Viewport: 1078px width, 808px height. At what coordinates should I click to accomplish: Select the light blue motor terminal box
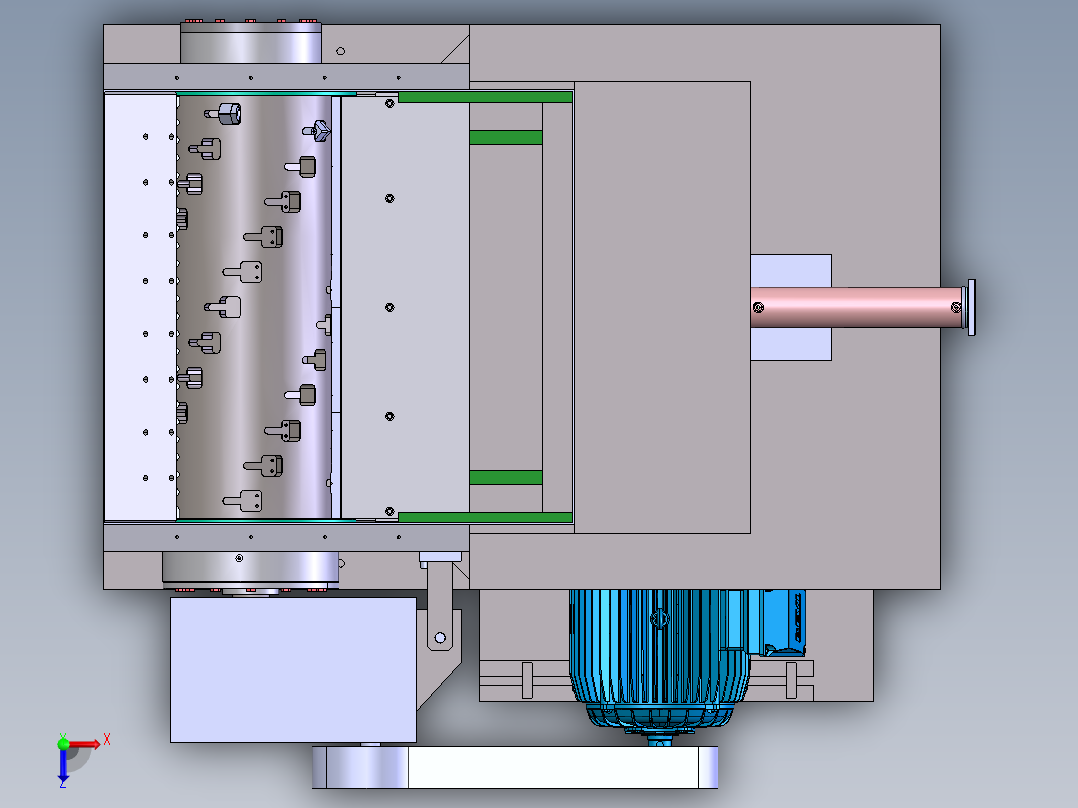(x=784, y=622)
